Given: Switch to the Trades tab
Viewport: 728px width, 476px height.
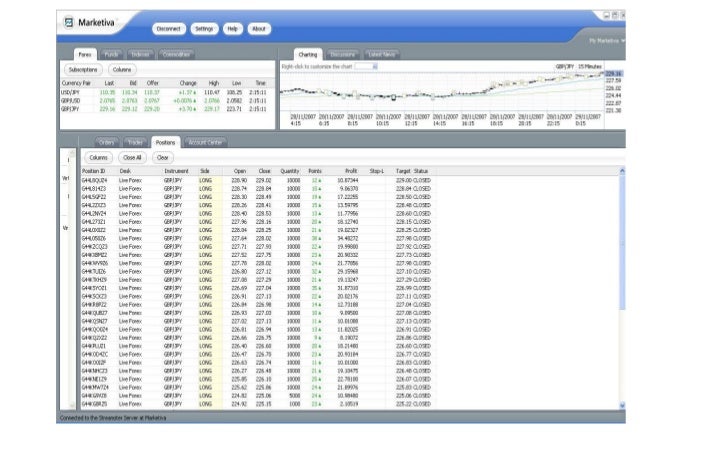Looking at the screenshot, I should pyautogui.click(x=135, y=142).
